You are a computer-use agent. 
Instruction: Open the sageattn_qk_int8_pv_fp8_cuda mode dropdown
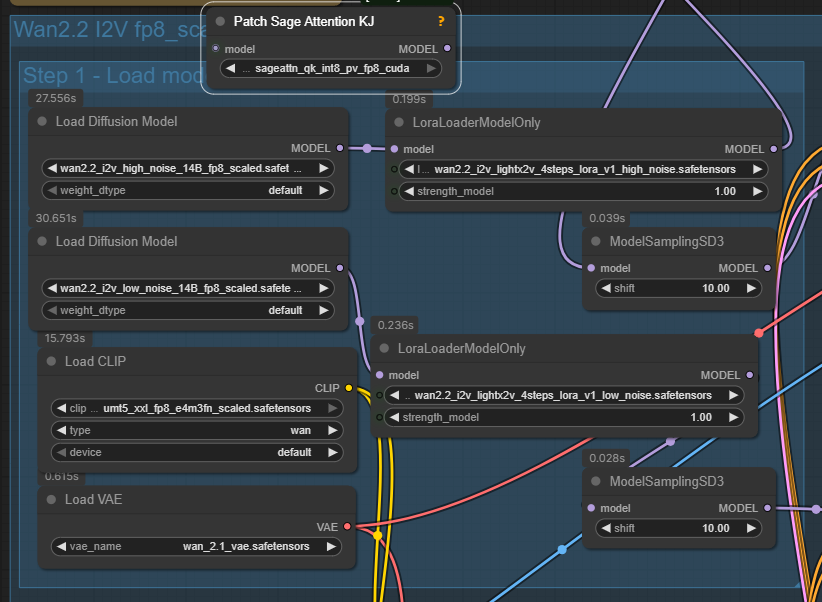point(331,69)
